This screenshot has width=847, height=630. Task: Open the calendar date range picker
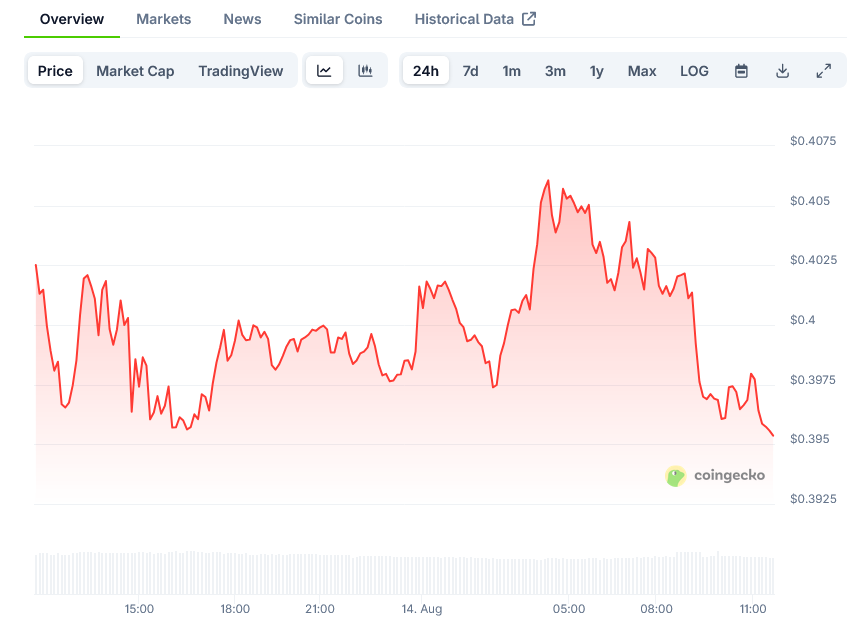tap(741, 71)
